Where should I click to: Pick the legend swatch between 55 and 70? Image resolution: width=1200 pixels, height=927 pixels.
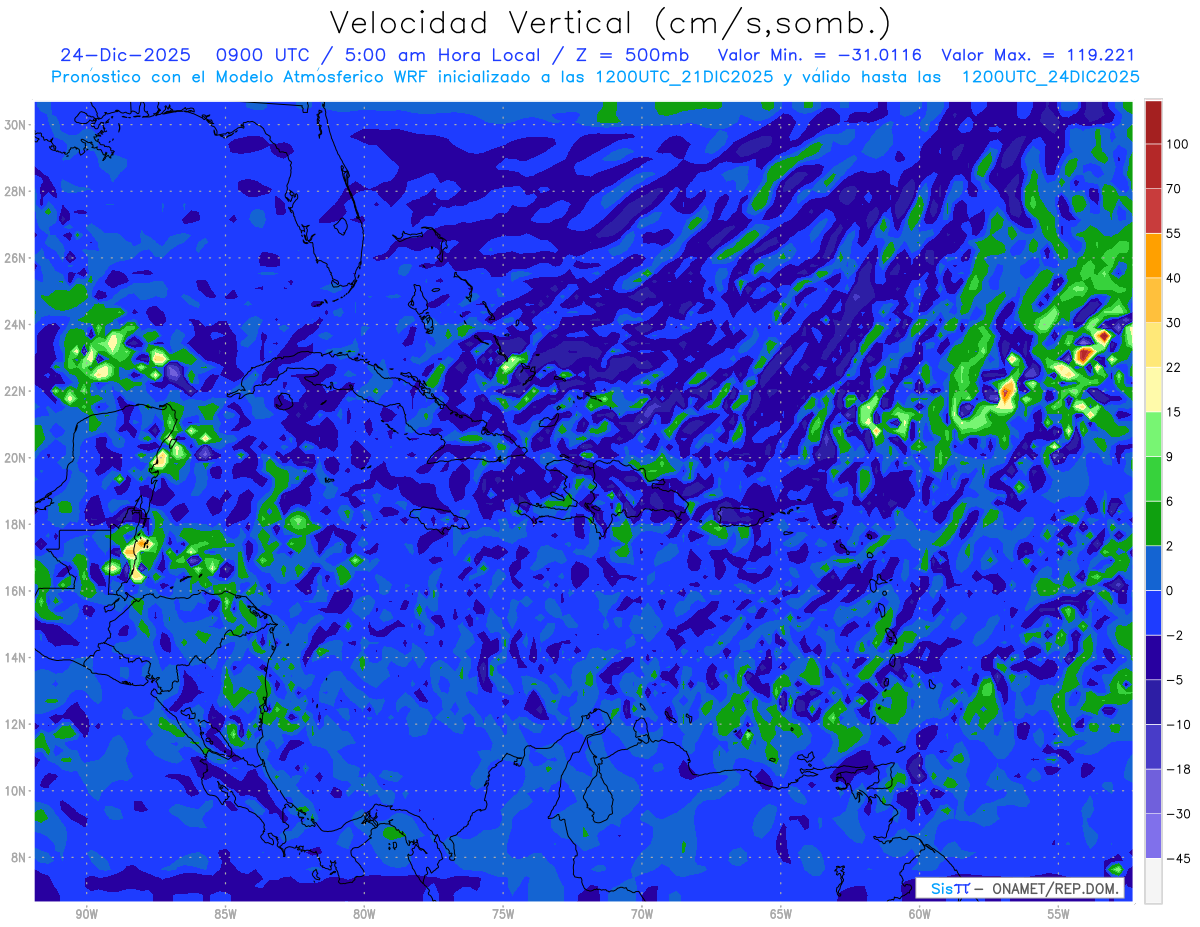[x=1153, y=211]
